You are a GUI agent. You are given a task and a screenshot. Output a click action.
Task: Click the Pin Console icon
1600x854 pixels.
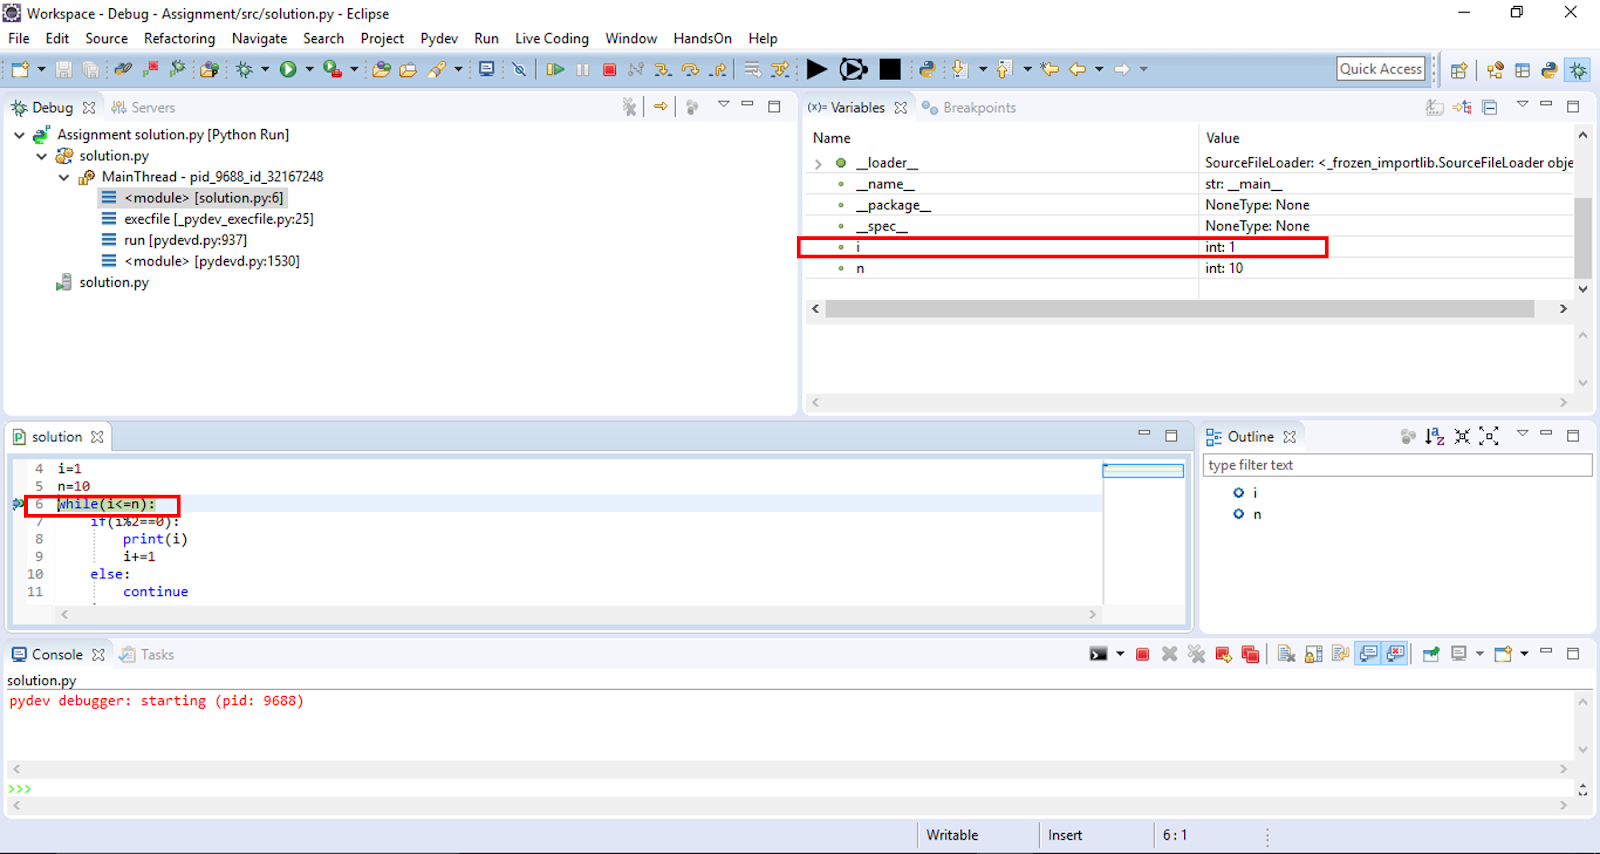tap(1431, 654)
